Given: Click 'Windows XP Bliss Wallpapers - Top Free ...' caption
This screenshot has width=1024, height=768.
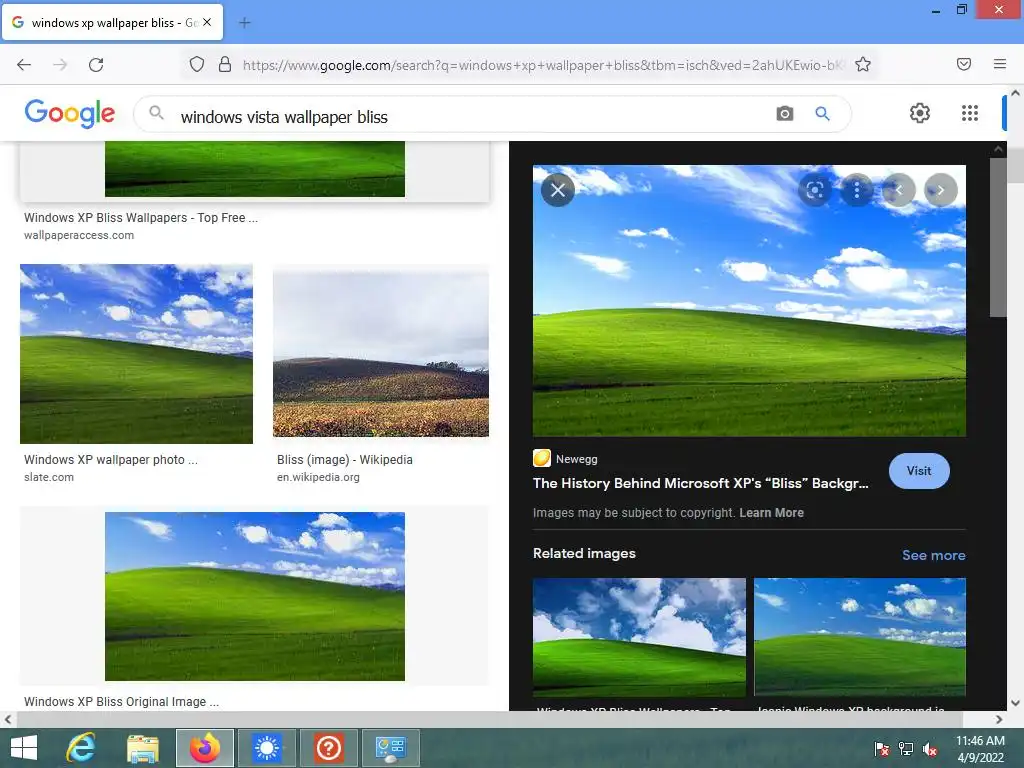Looking at the screenshot, I should click(x=141, y=217).
